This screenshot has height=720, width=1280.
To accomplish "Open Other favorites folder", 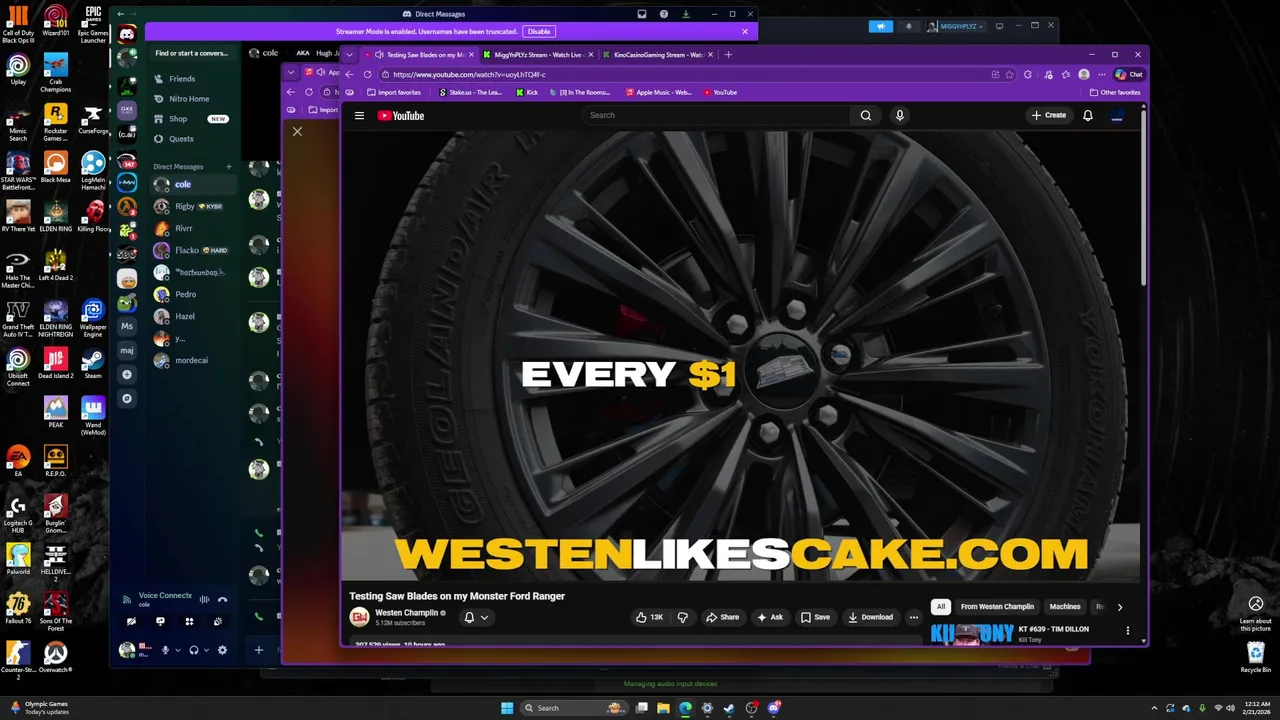I will [x=1115, y=92].
